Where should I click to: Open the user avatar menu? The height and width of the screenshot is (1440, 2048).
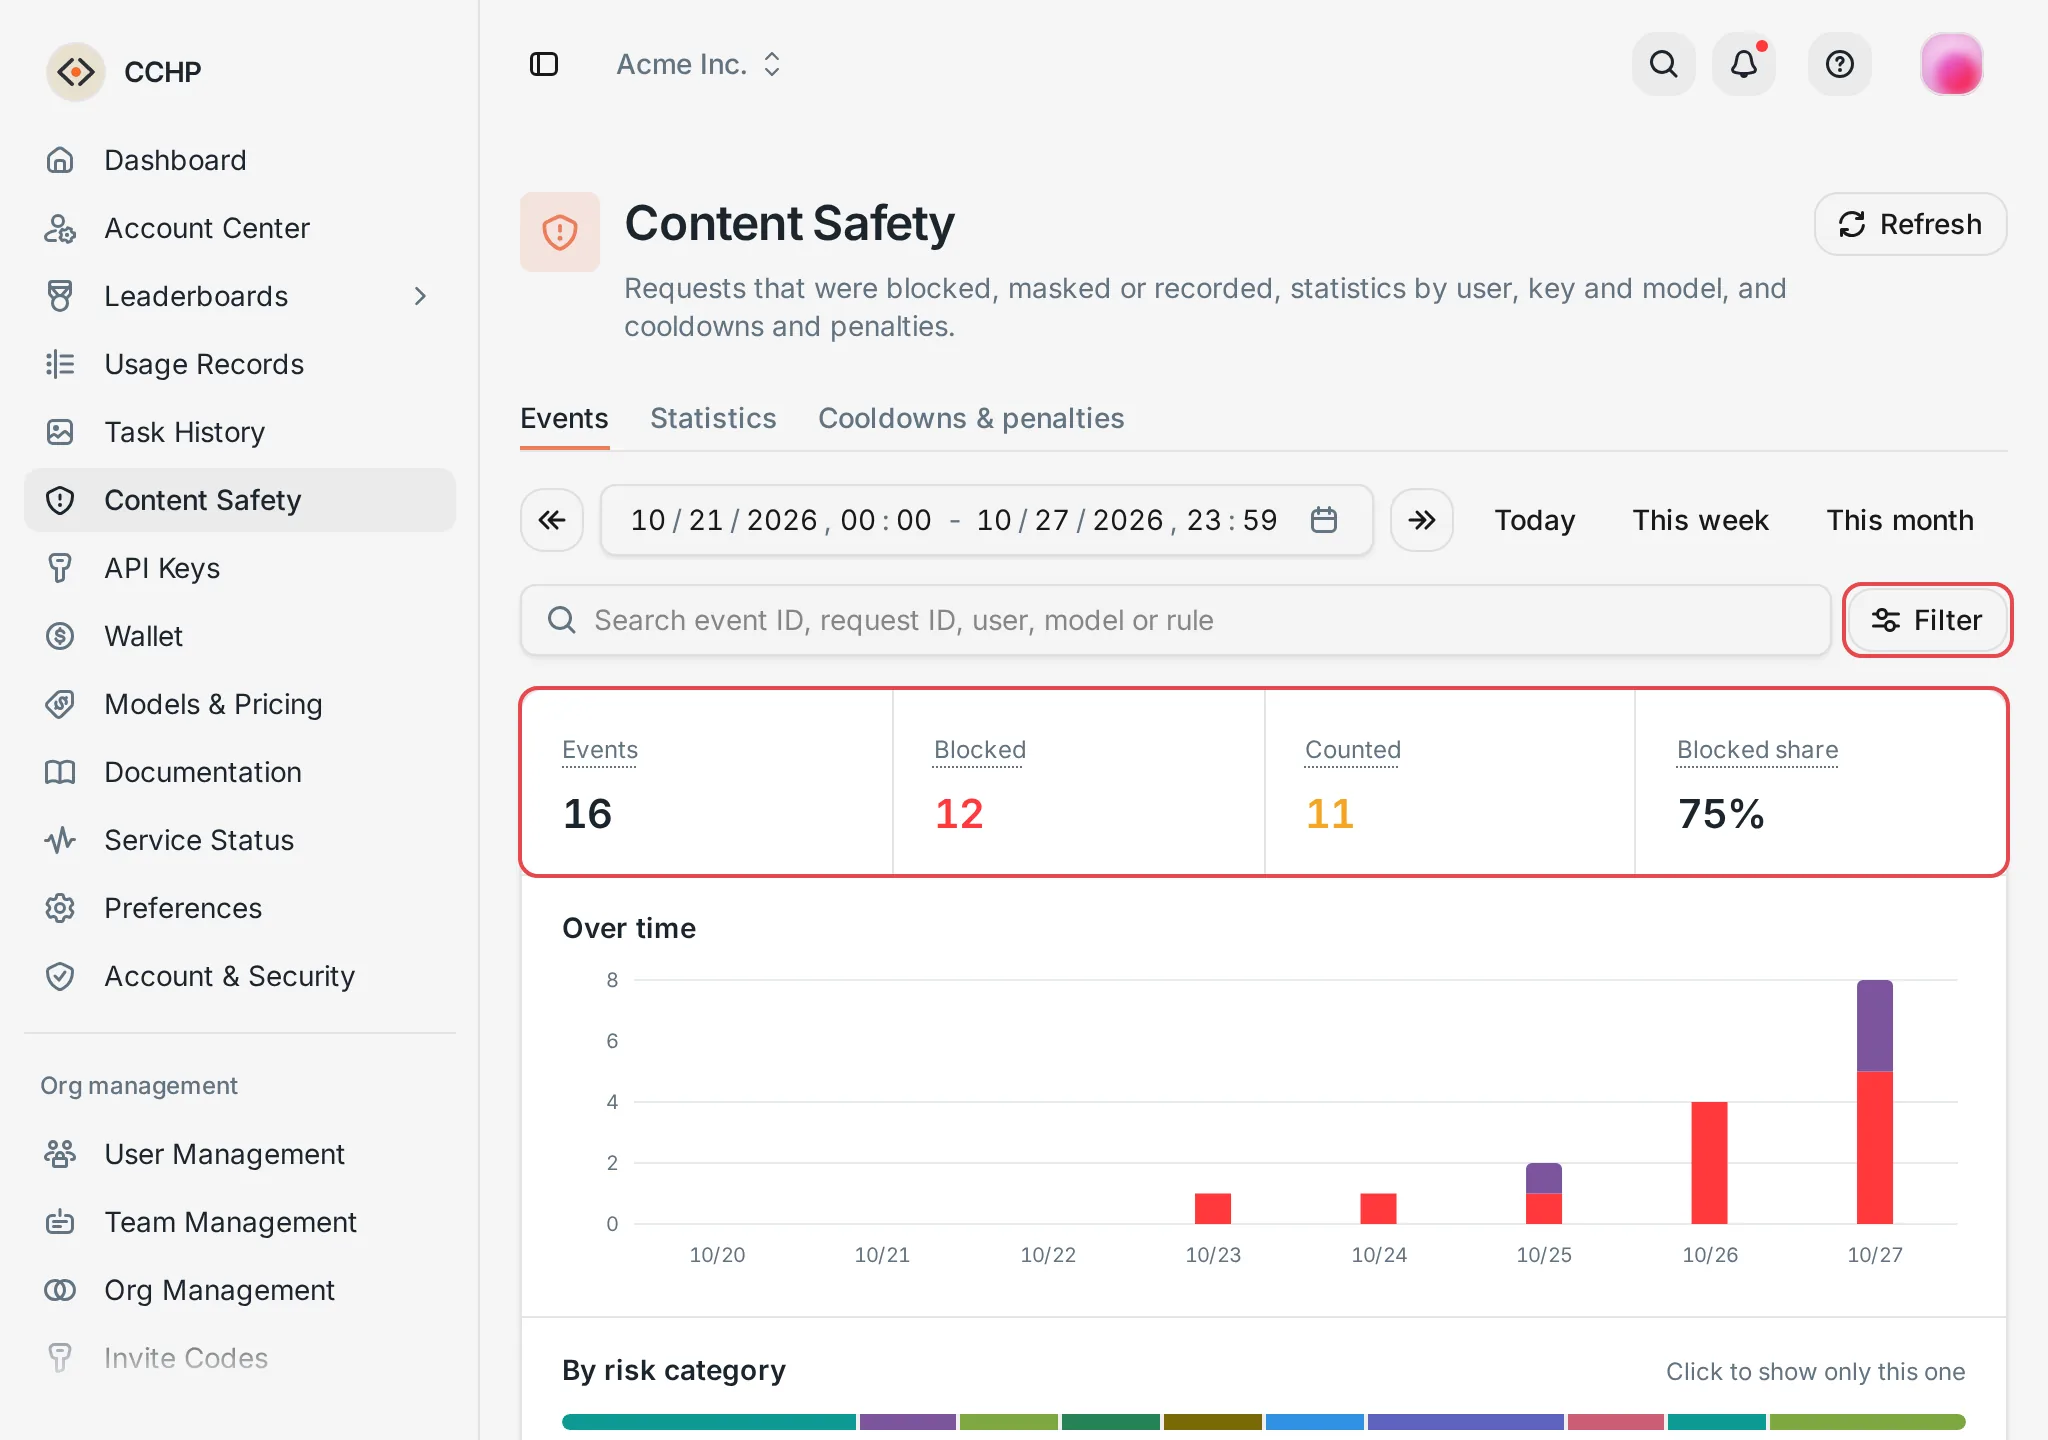click(1952, 64)
